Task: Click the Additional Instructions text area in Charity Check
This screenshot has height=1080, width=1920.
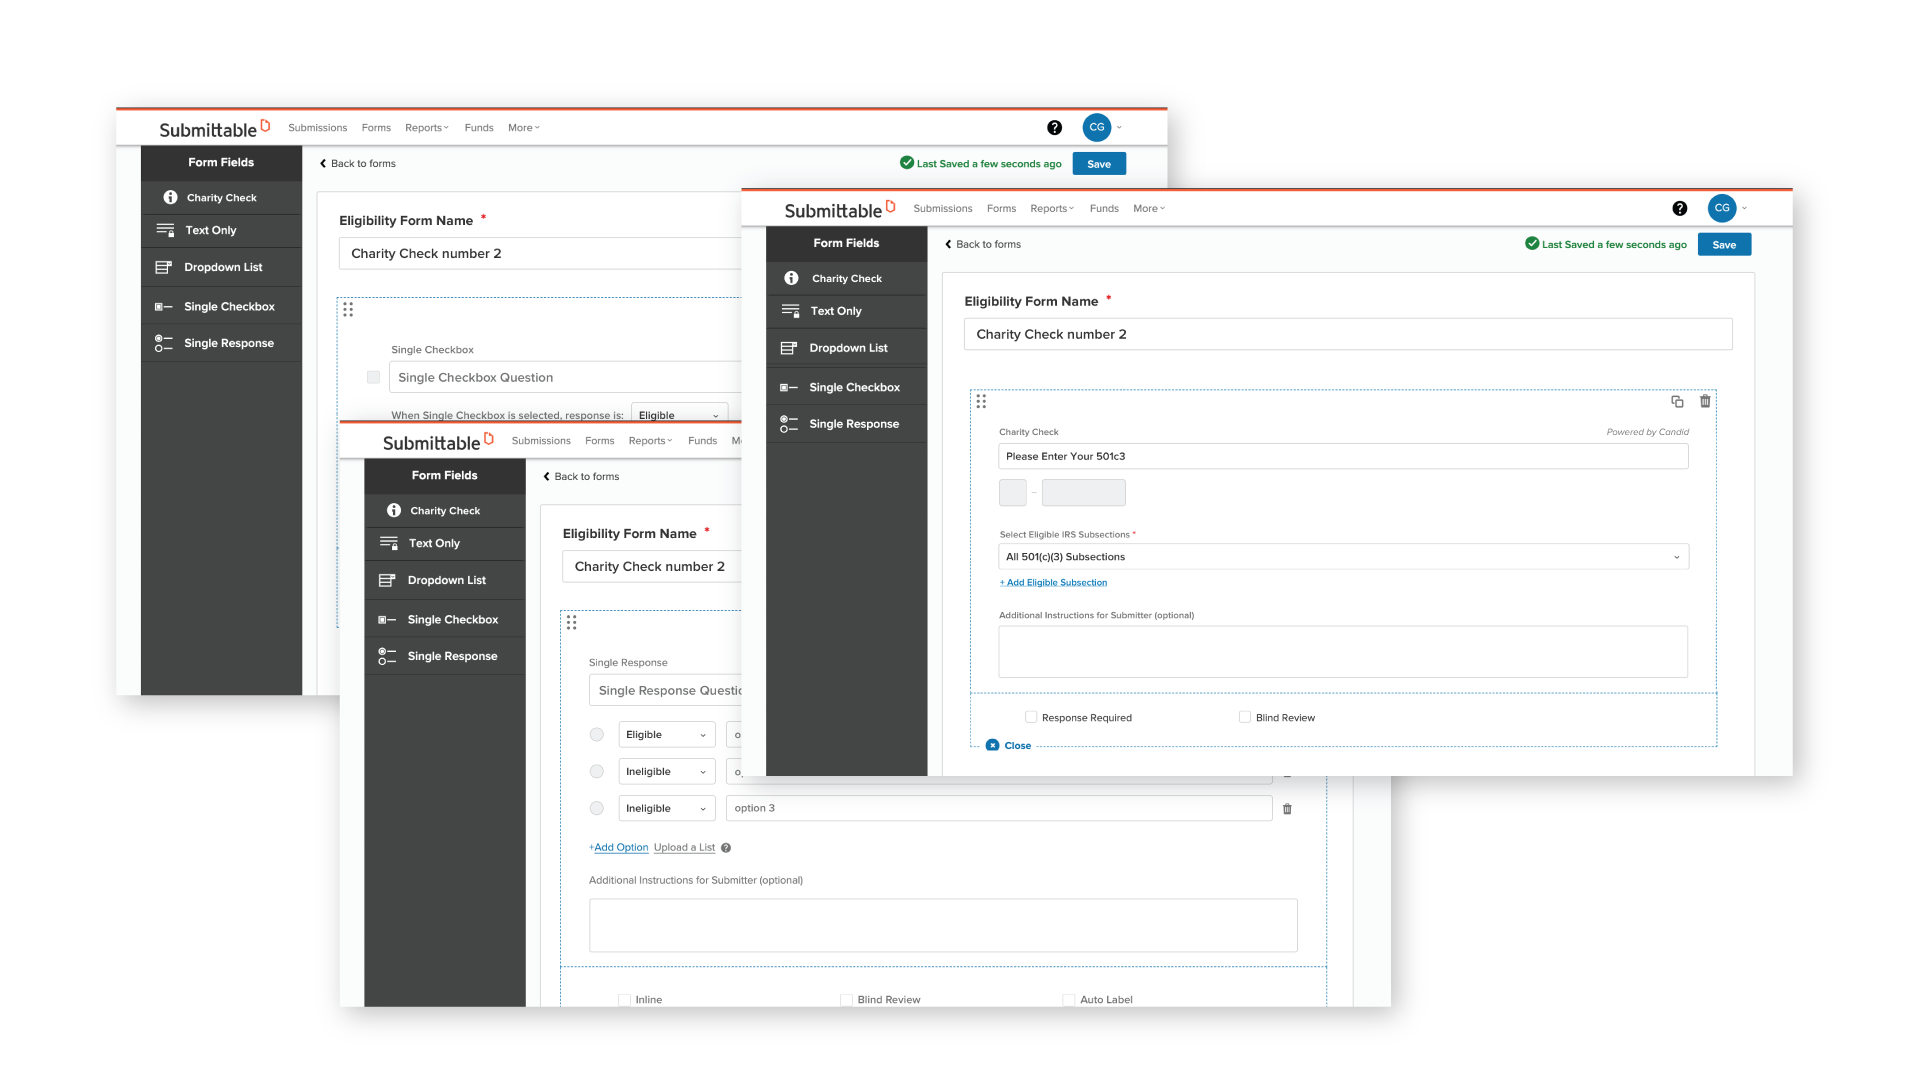Action: point(1343,652)
